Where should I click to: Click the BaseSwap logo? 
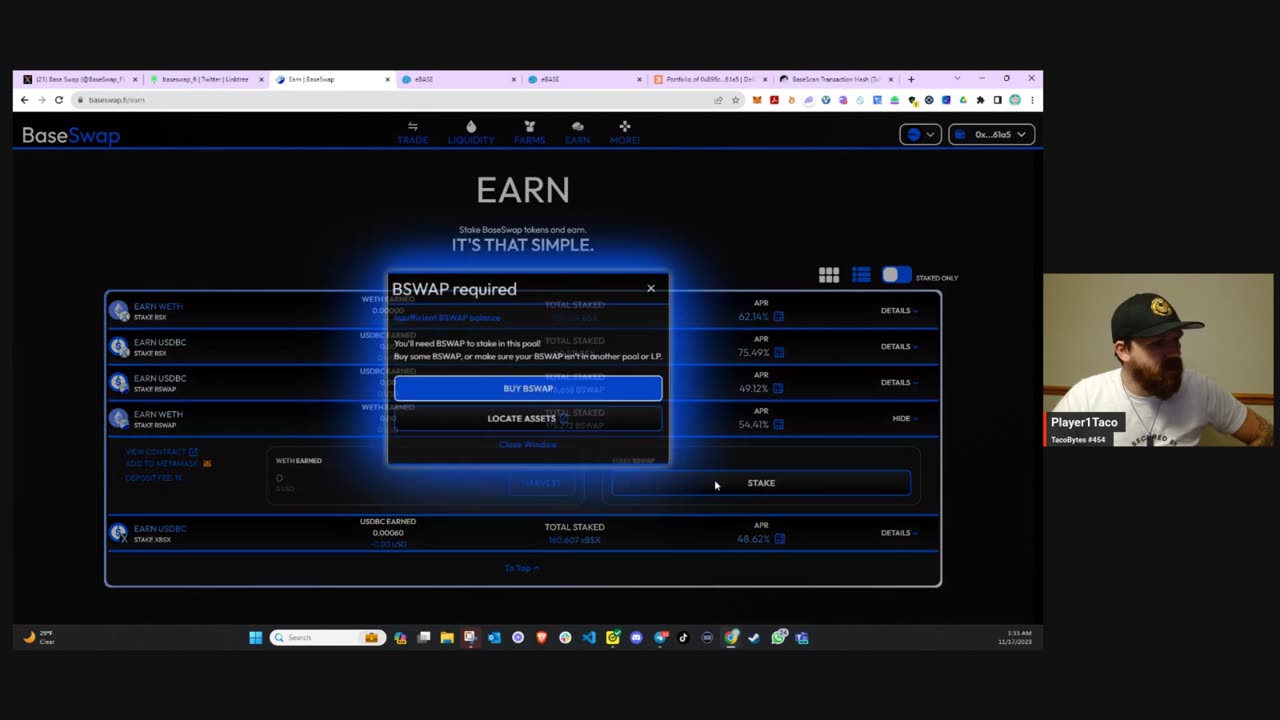pos(71,135)
